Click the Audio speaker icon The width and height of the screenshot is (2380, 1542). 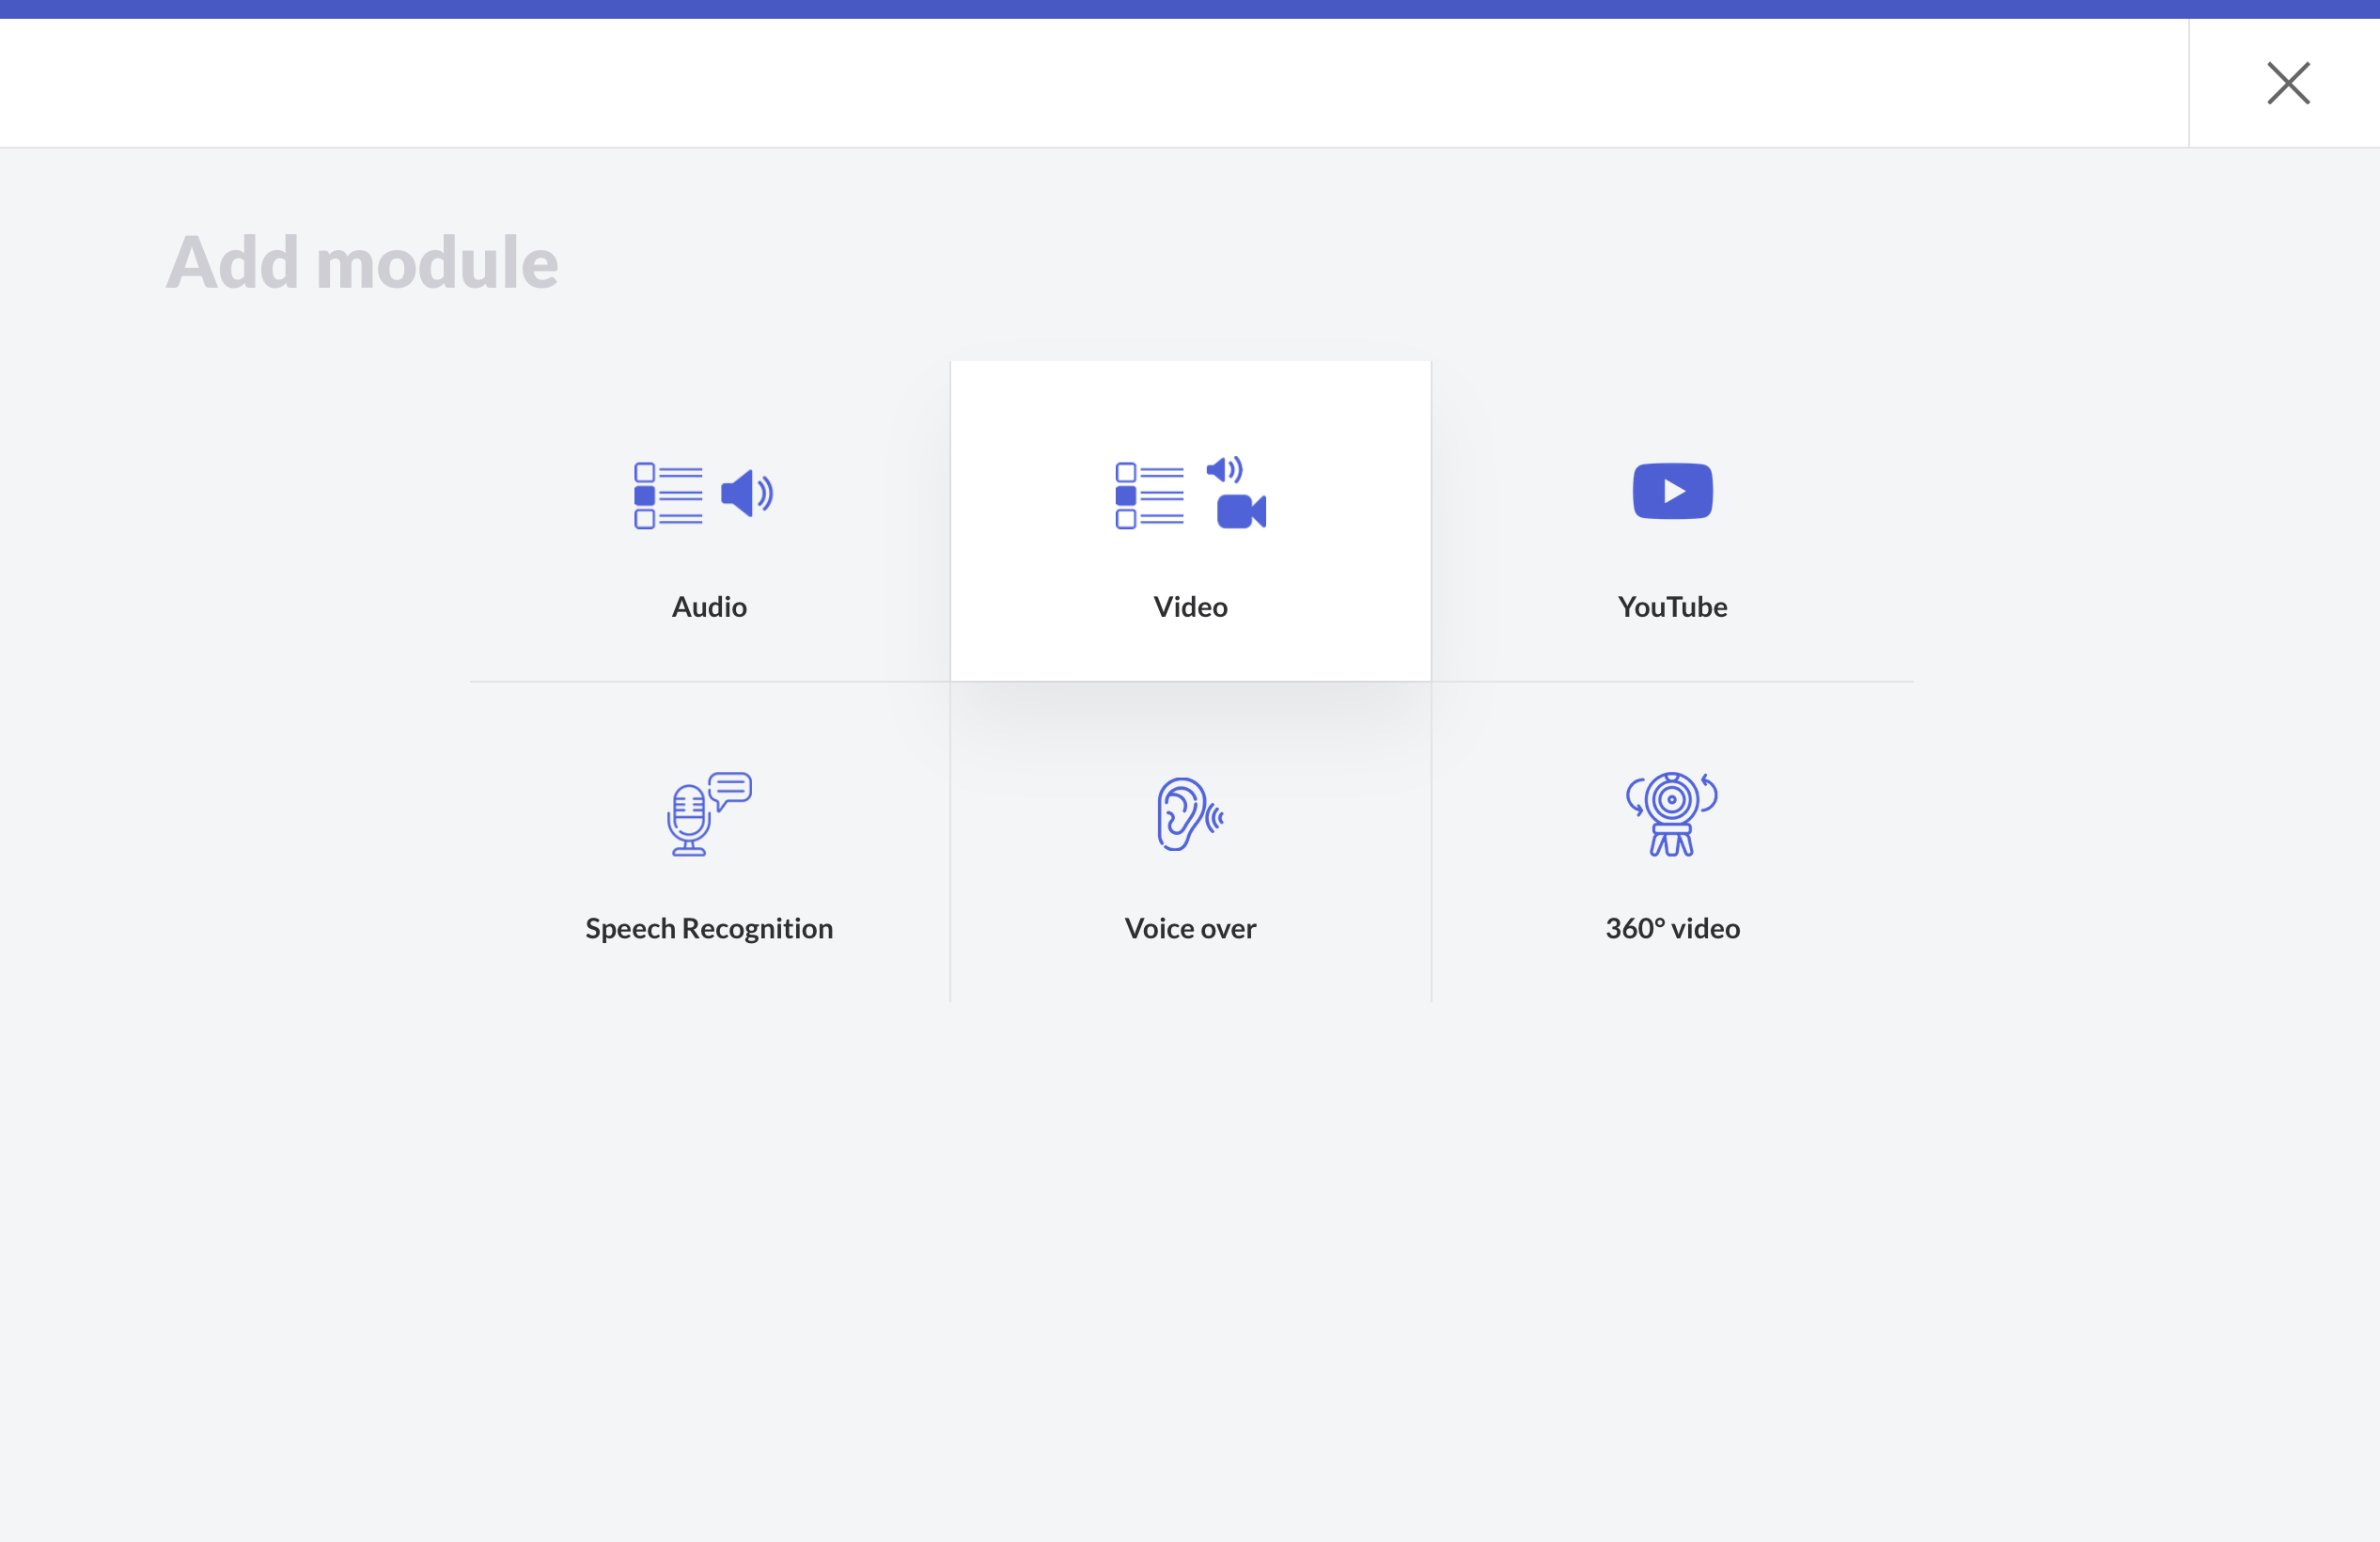[746, 493]
